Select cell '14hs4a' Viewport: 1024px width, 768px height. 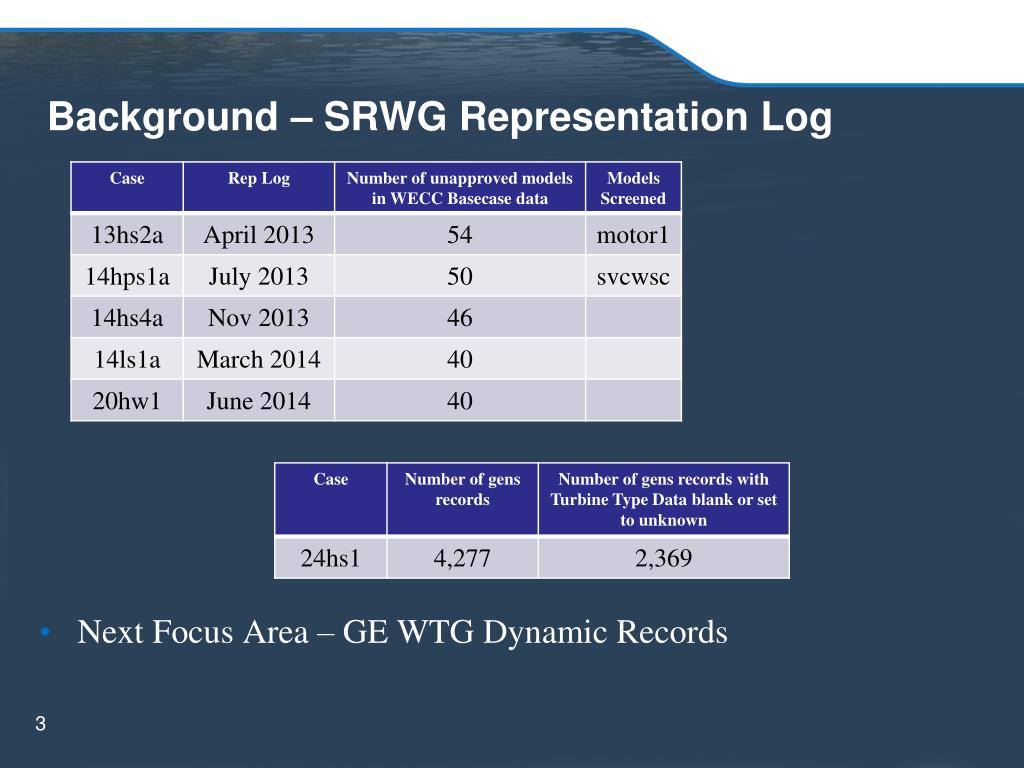[x=127, y=317]
